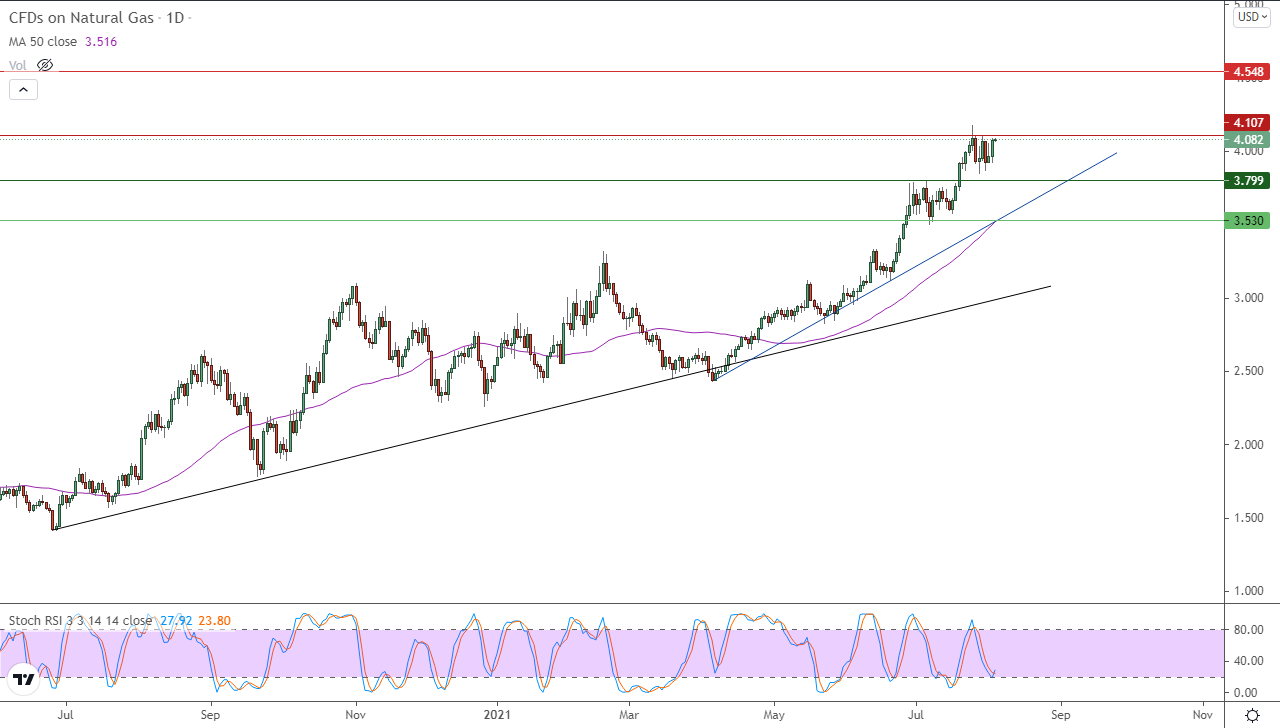Click the 3.000 mark on the price axis
Image resolution: width=1280 pixels, height=728 pixels.
[1248, 298]
